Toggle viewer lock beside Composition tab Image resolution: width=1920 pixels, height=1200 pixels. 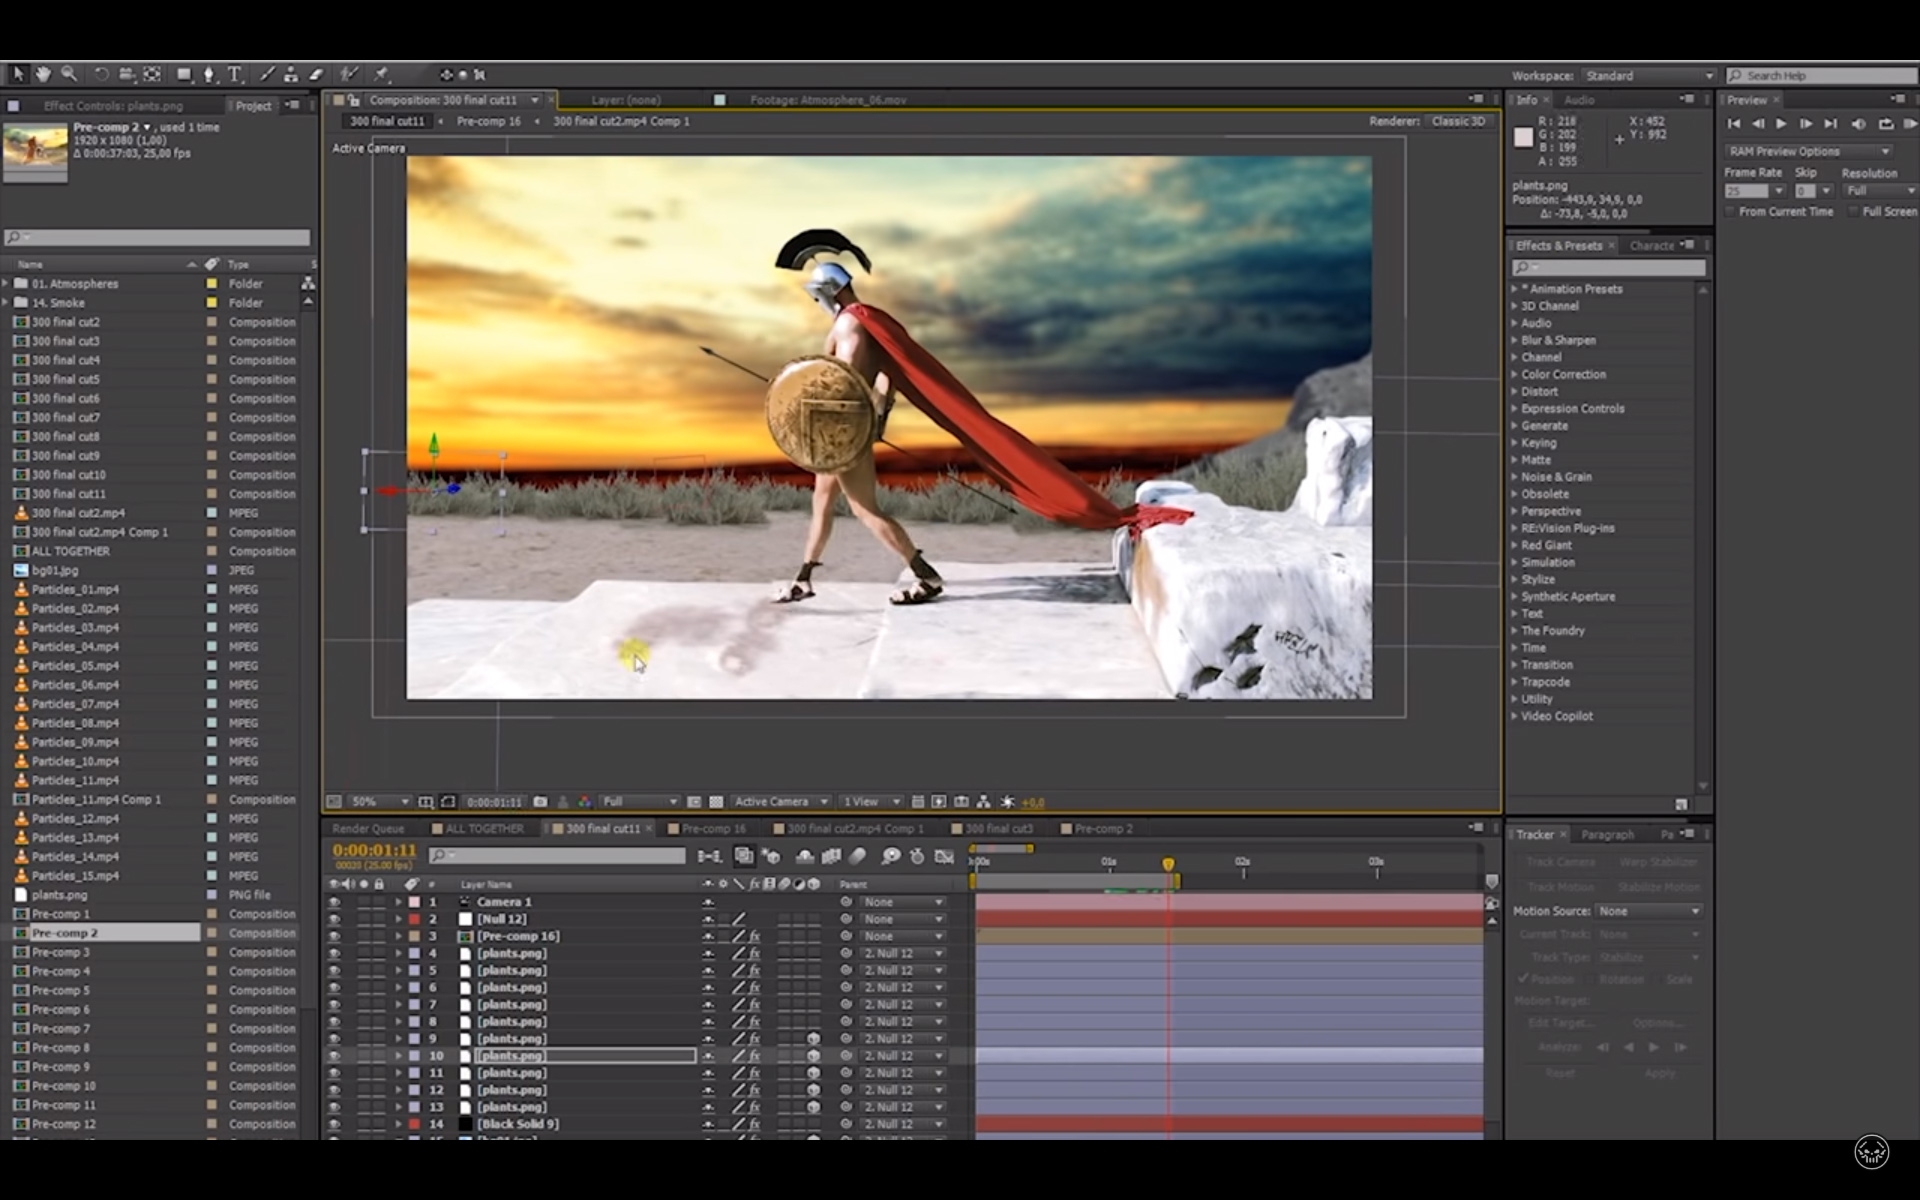354,100
